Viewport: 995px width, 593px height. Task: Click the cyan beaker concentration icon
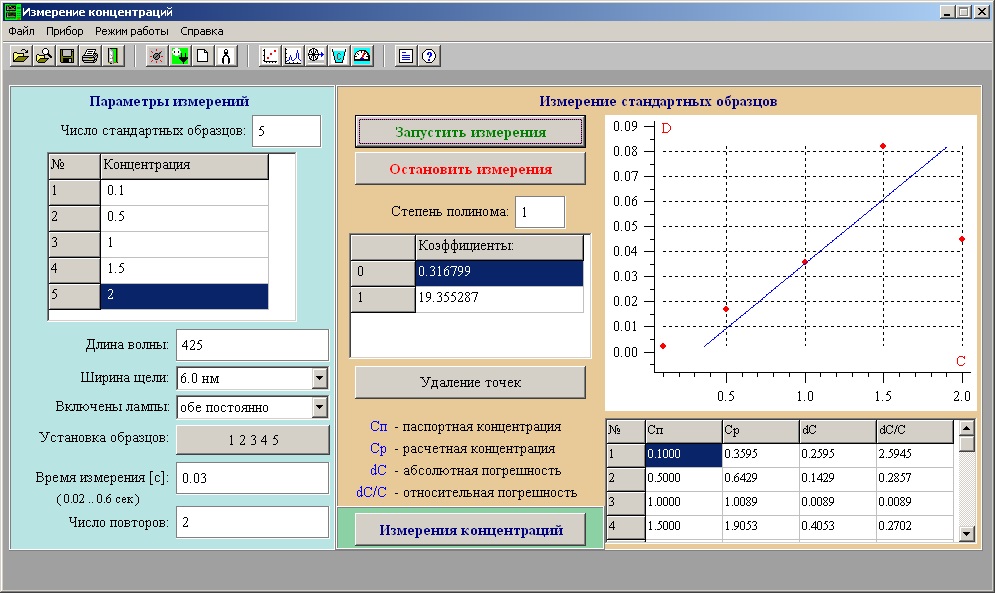(339, 56)
